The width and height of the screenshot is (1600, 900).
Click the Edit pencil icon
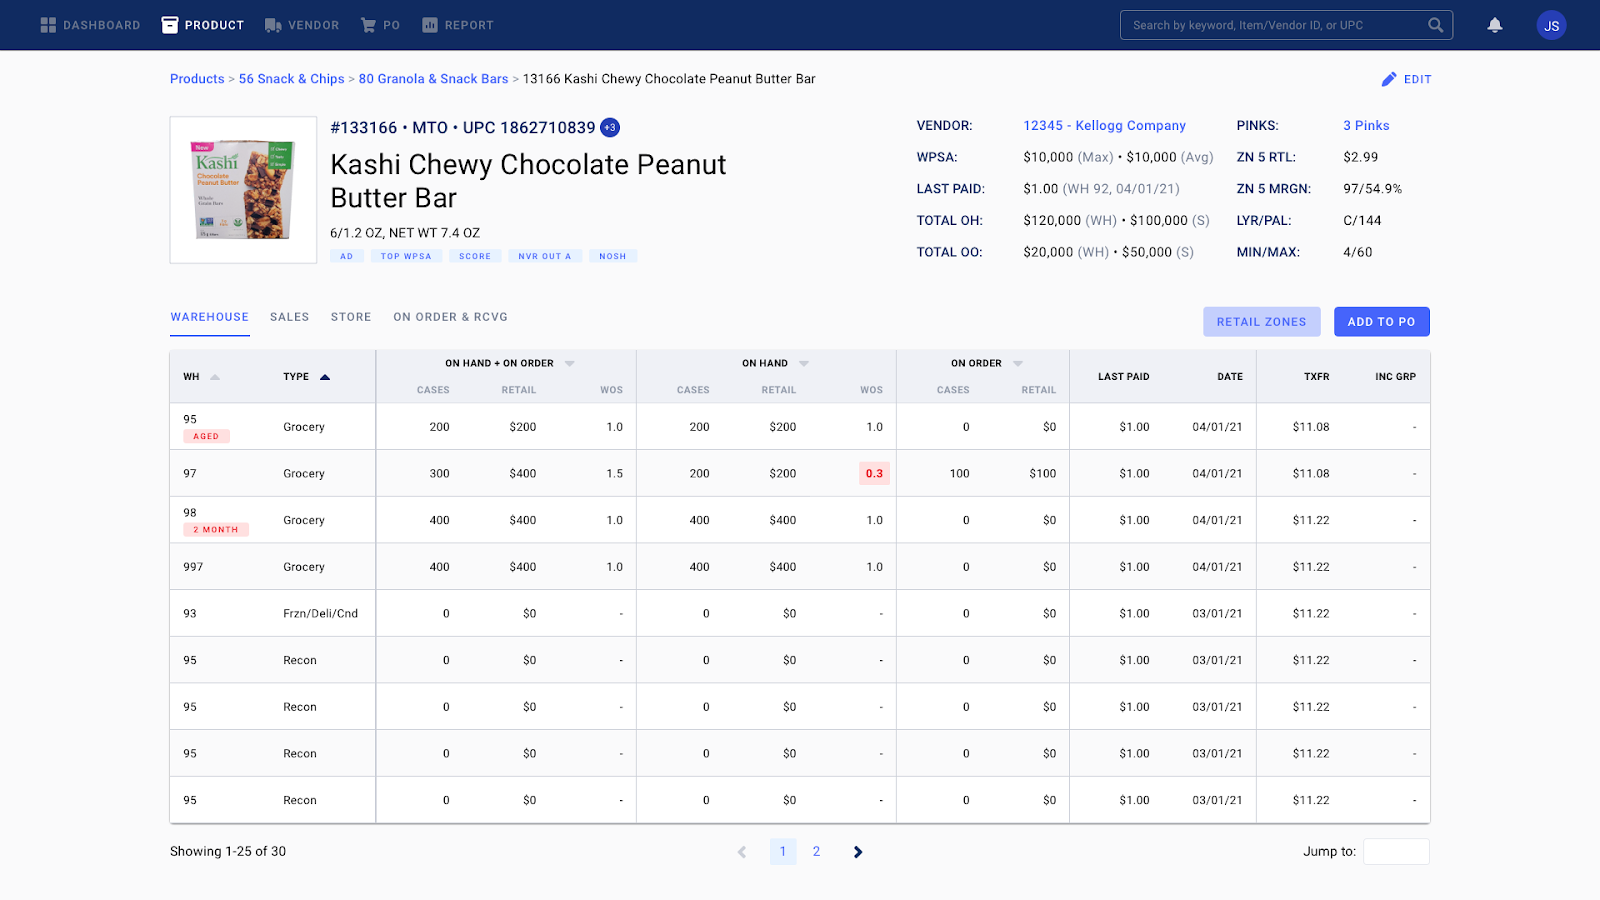(1389, 79)
